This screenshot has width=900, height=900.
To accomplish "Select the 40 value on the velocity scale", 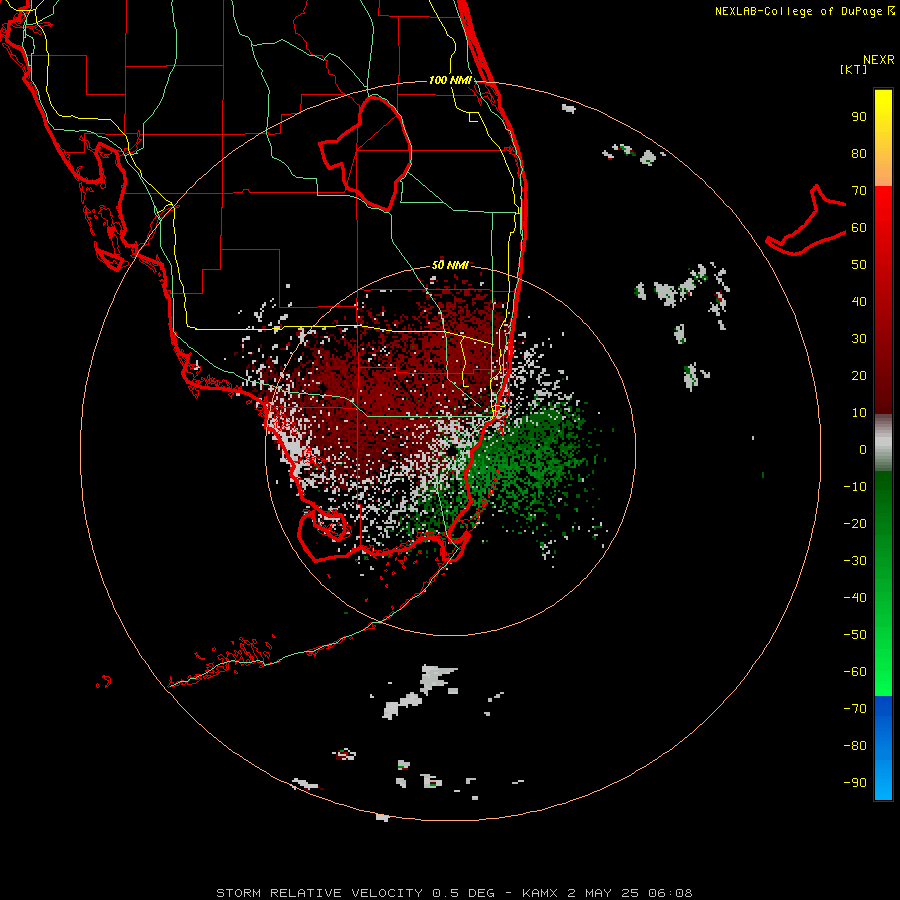I will pos(859,301).
